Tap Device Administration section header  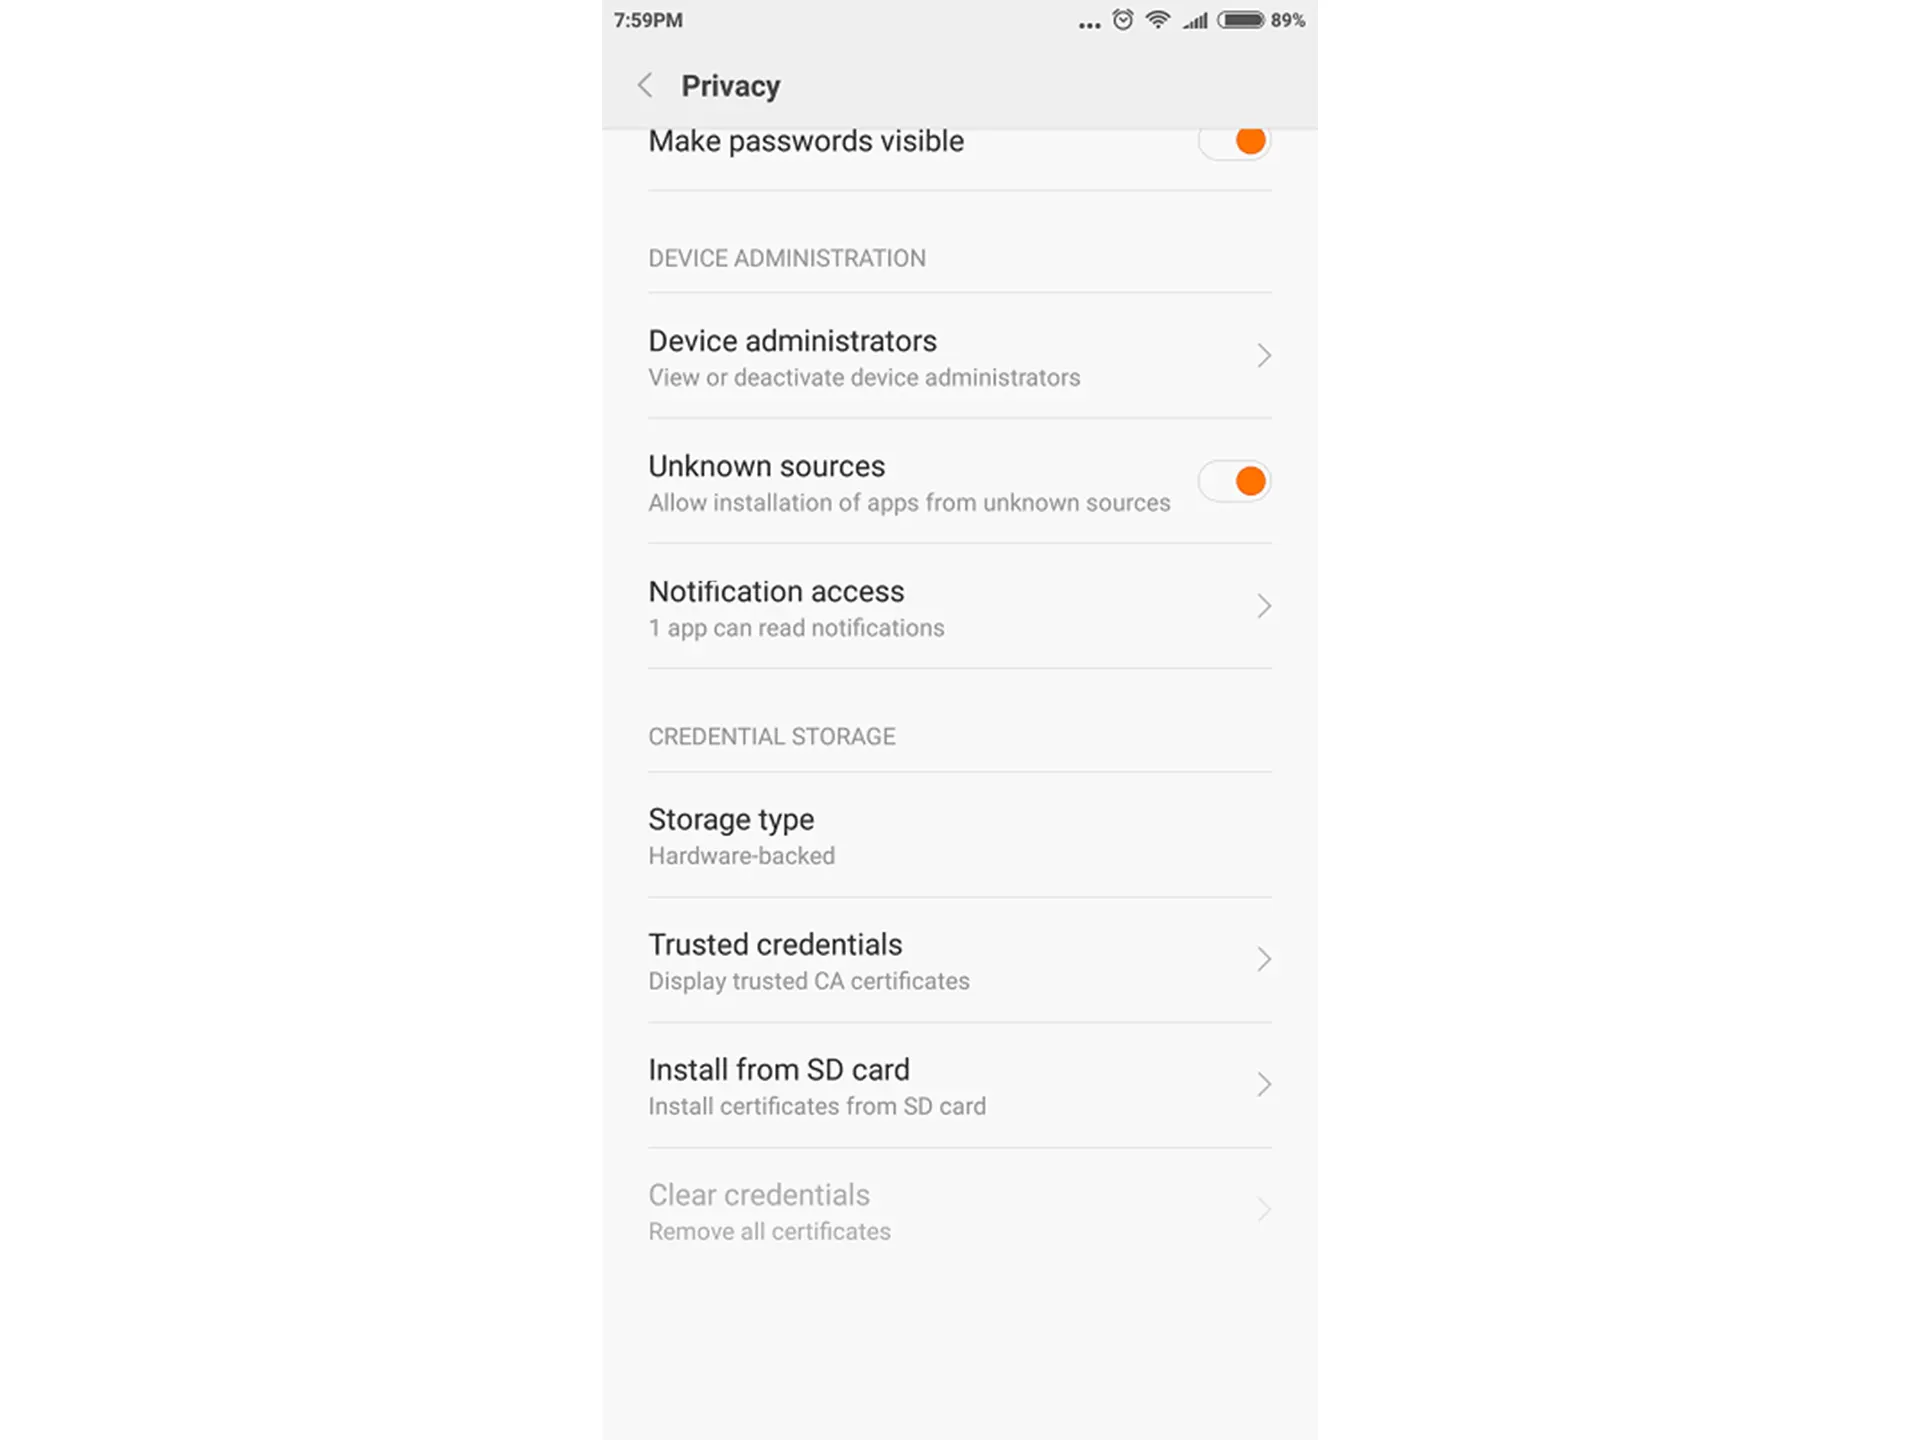click(x=786, y=257)
